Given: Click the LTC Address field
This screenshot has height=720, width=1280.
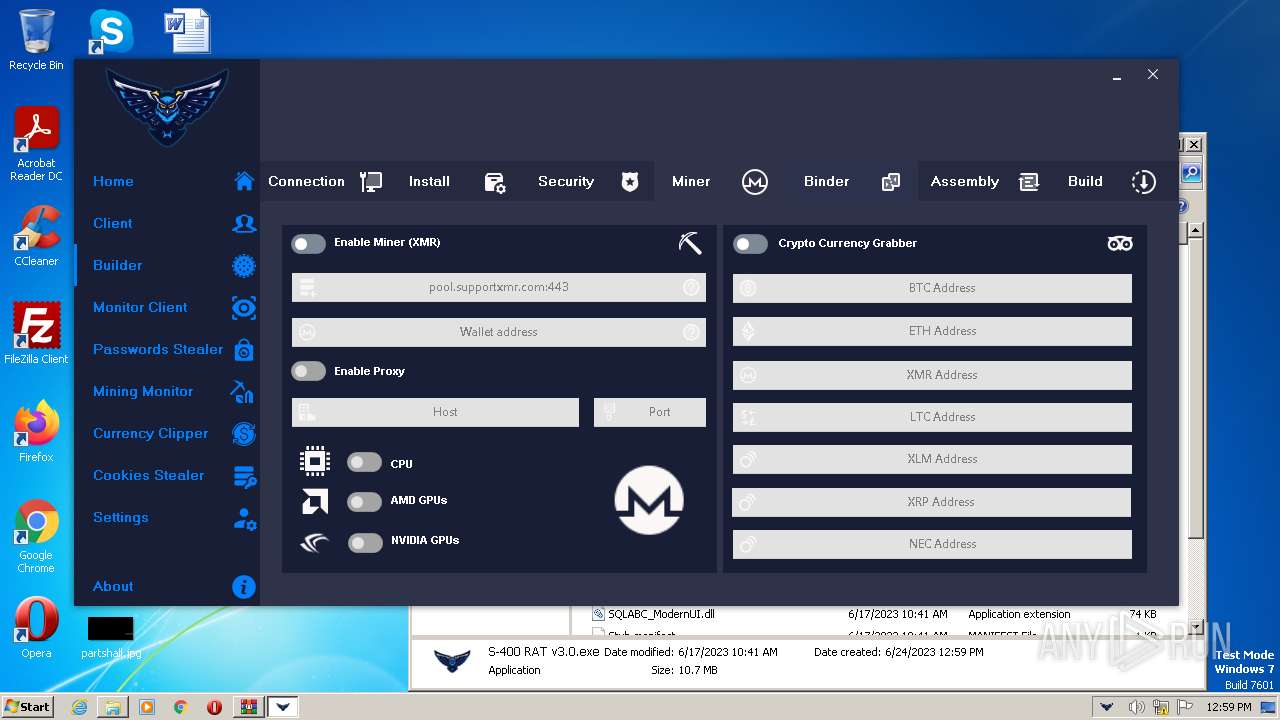Looking at the screenshot, I should tap(932, 417).
